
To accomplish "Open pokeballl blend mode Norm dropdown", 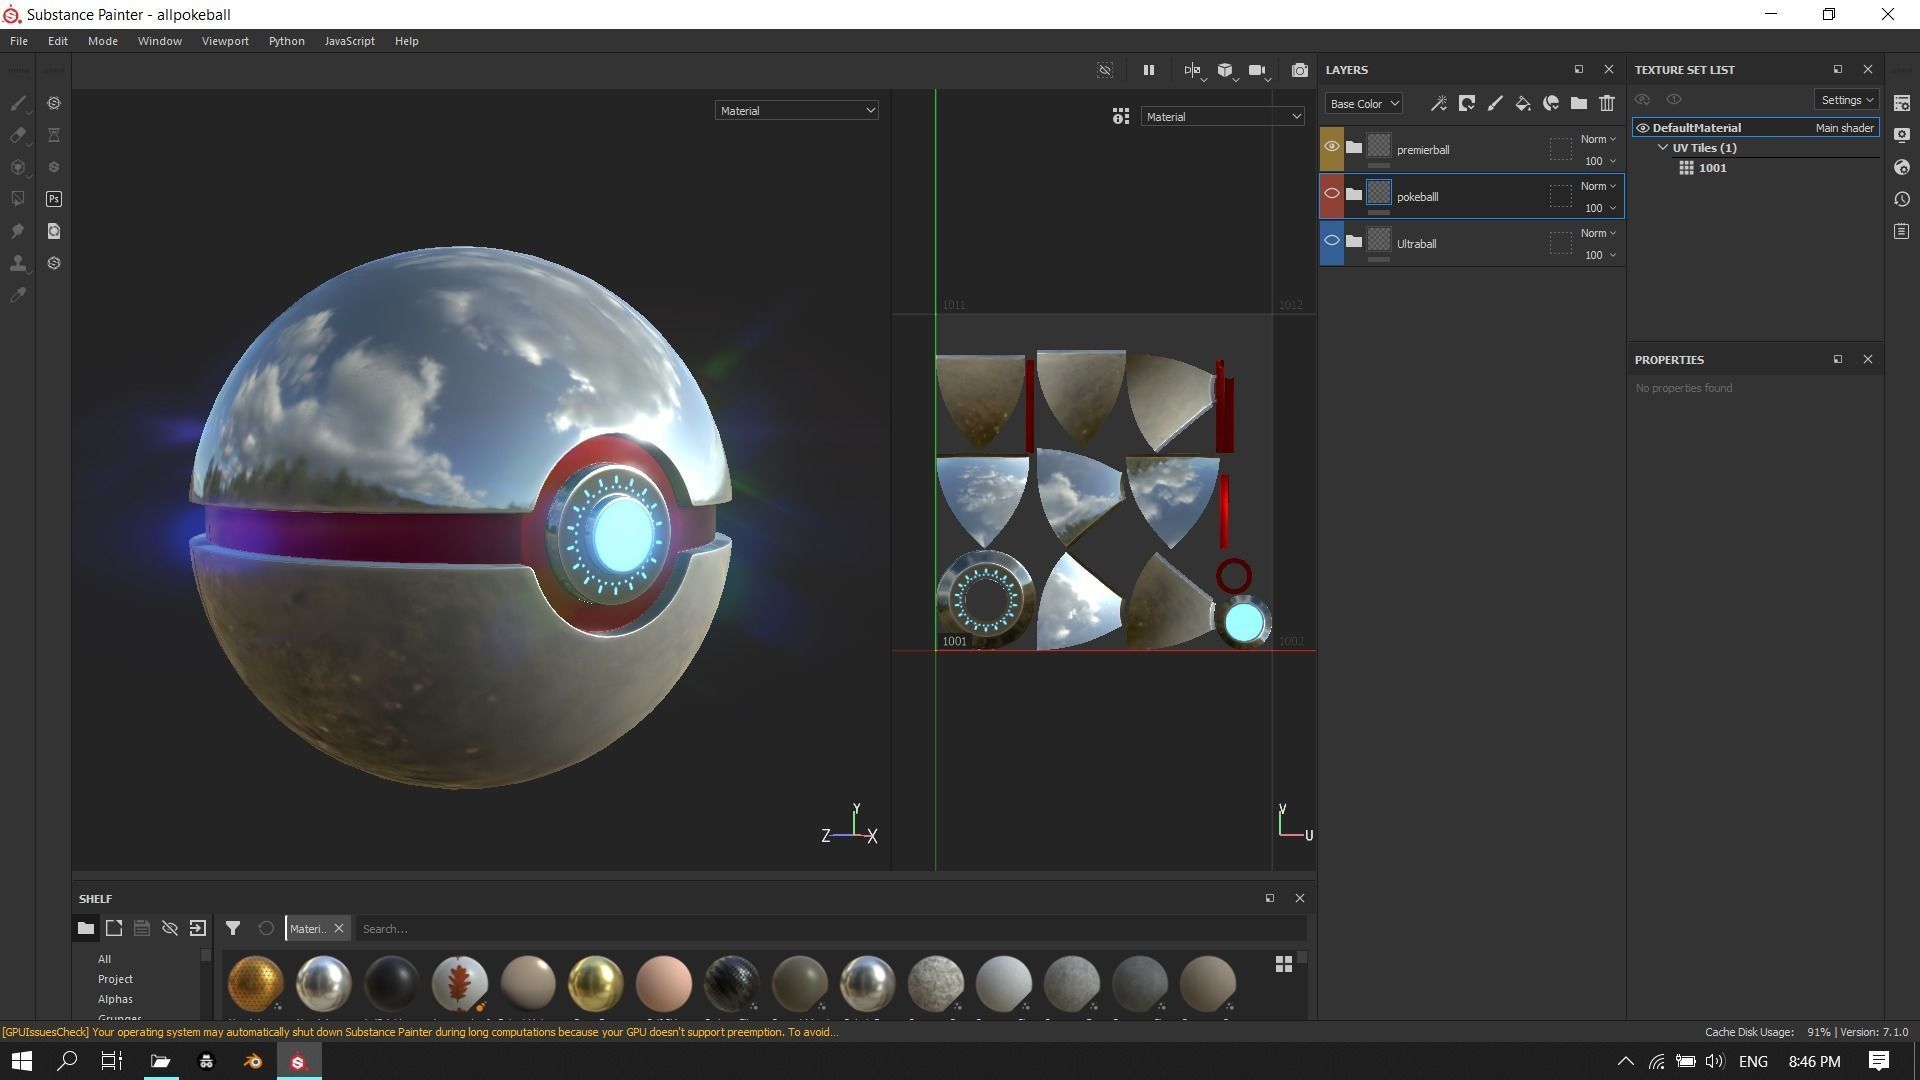I will 1598,186.
